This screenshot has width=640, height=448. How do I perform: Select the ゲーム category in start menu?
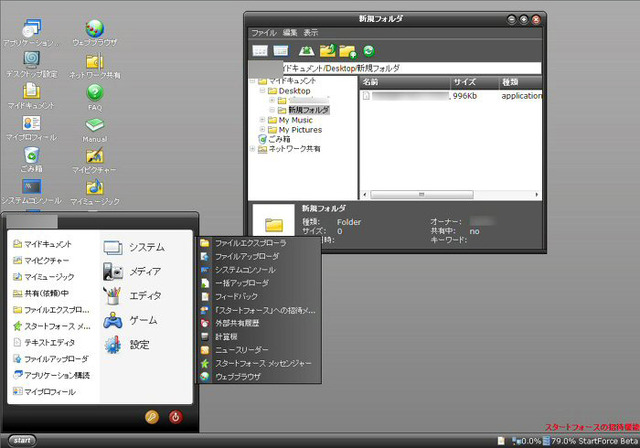click(x=133, y=321)
